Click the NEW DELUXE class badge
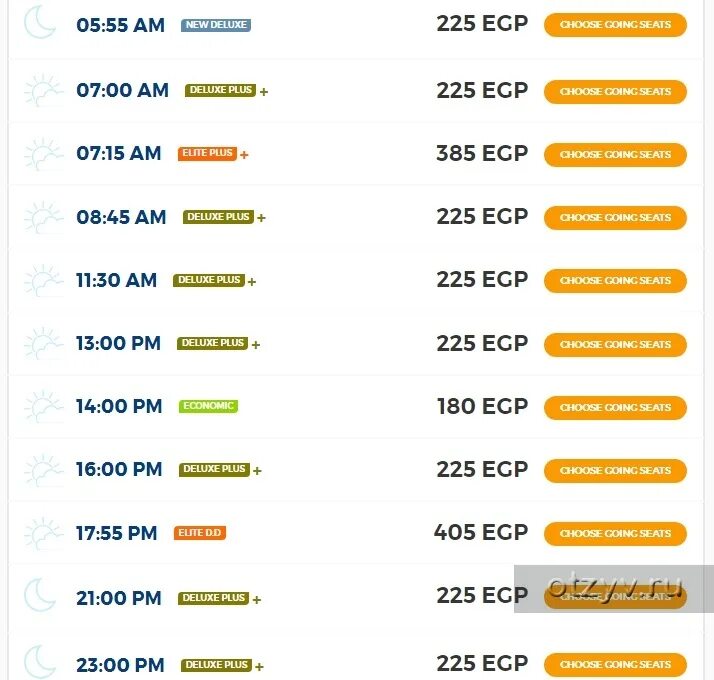The width and height of the screenshot is (714, 680). tap(216, 25)
